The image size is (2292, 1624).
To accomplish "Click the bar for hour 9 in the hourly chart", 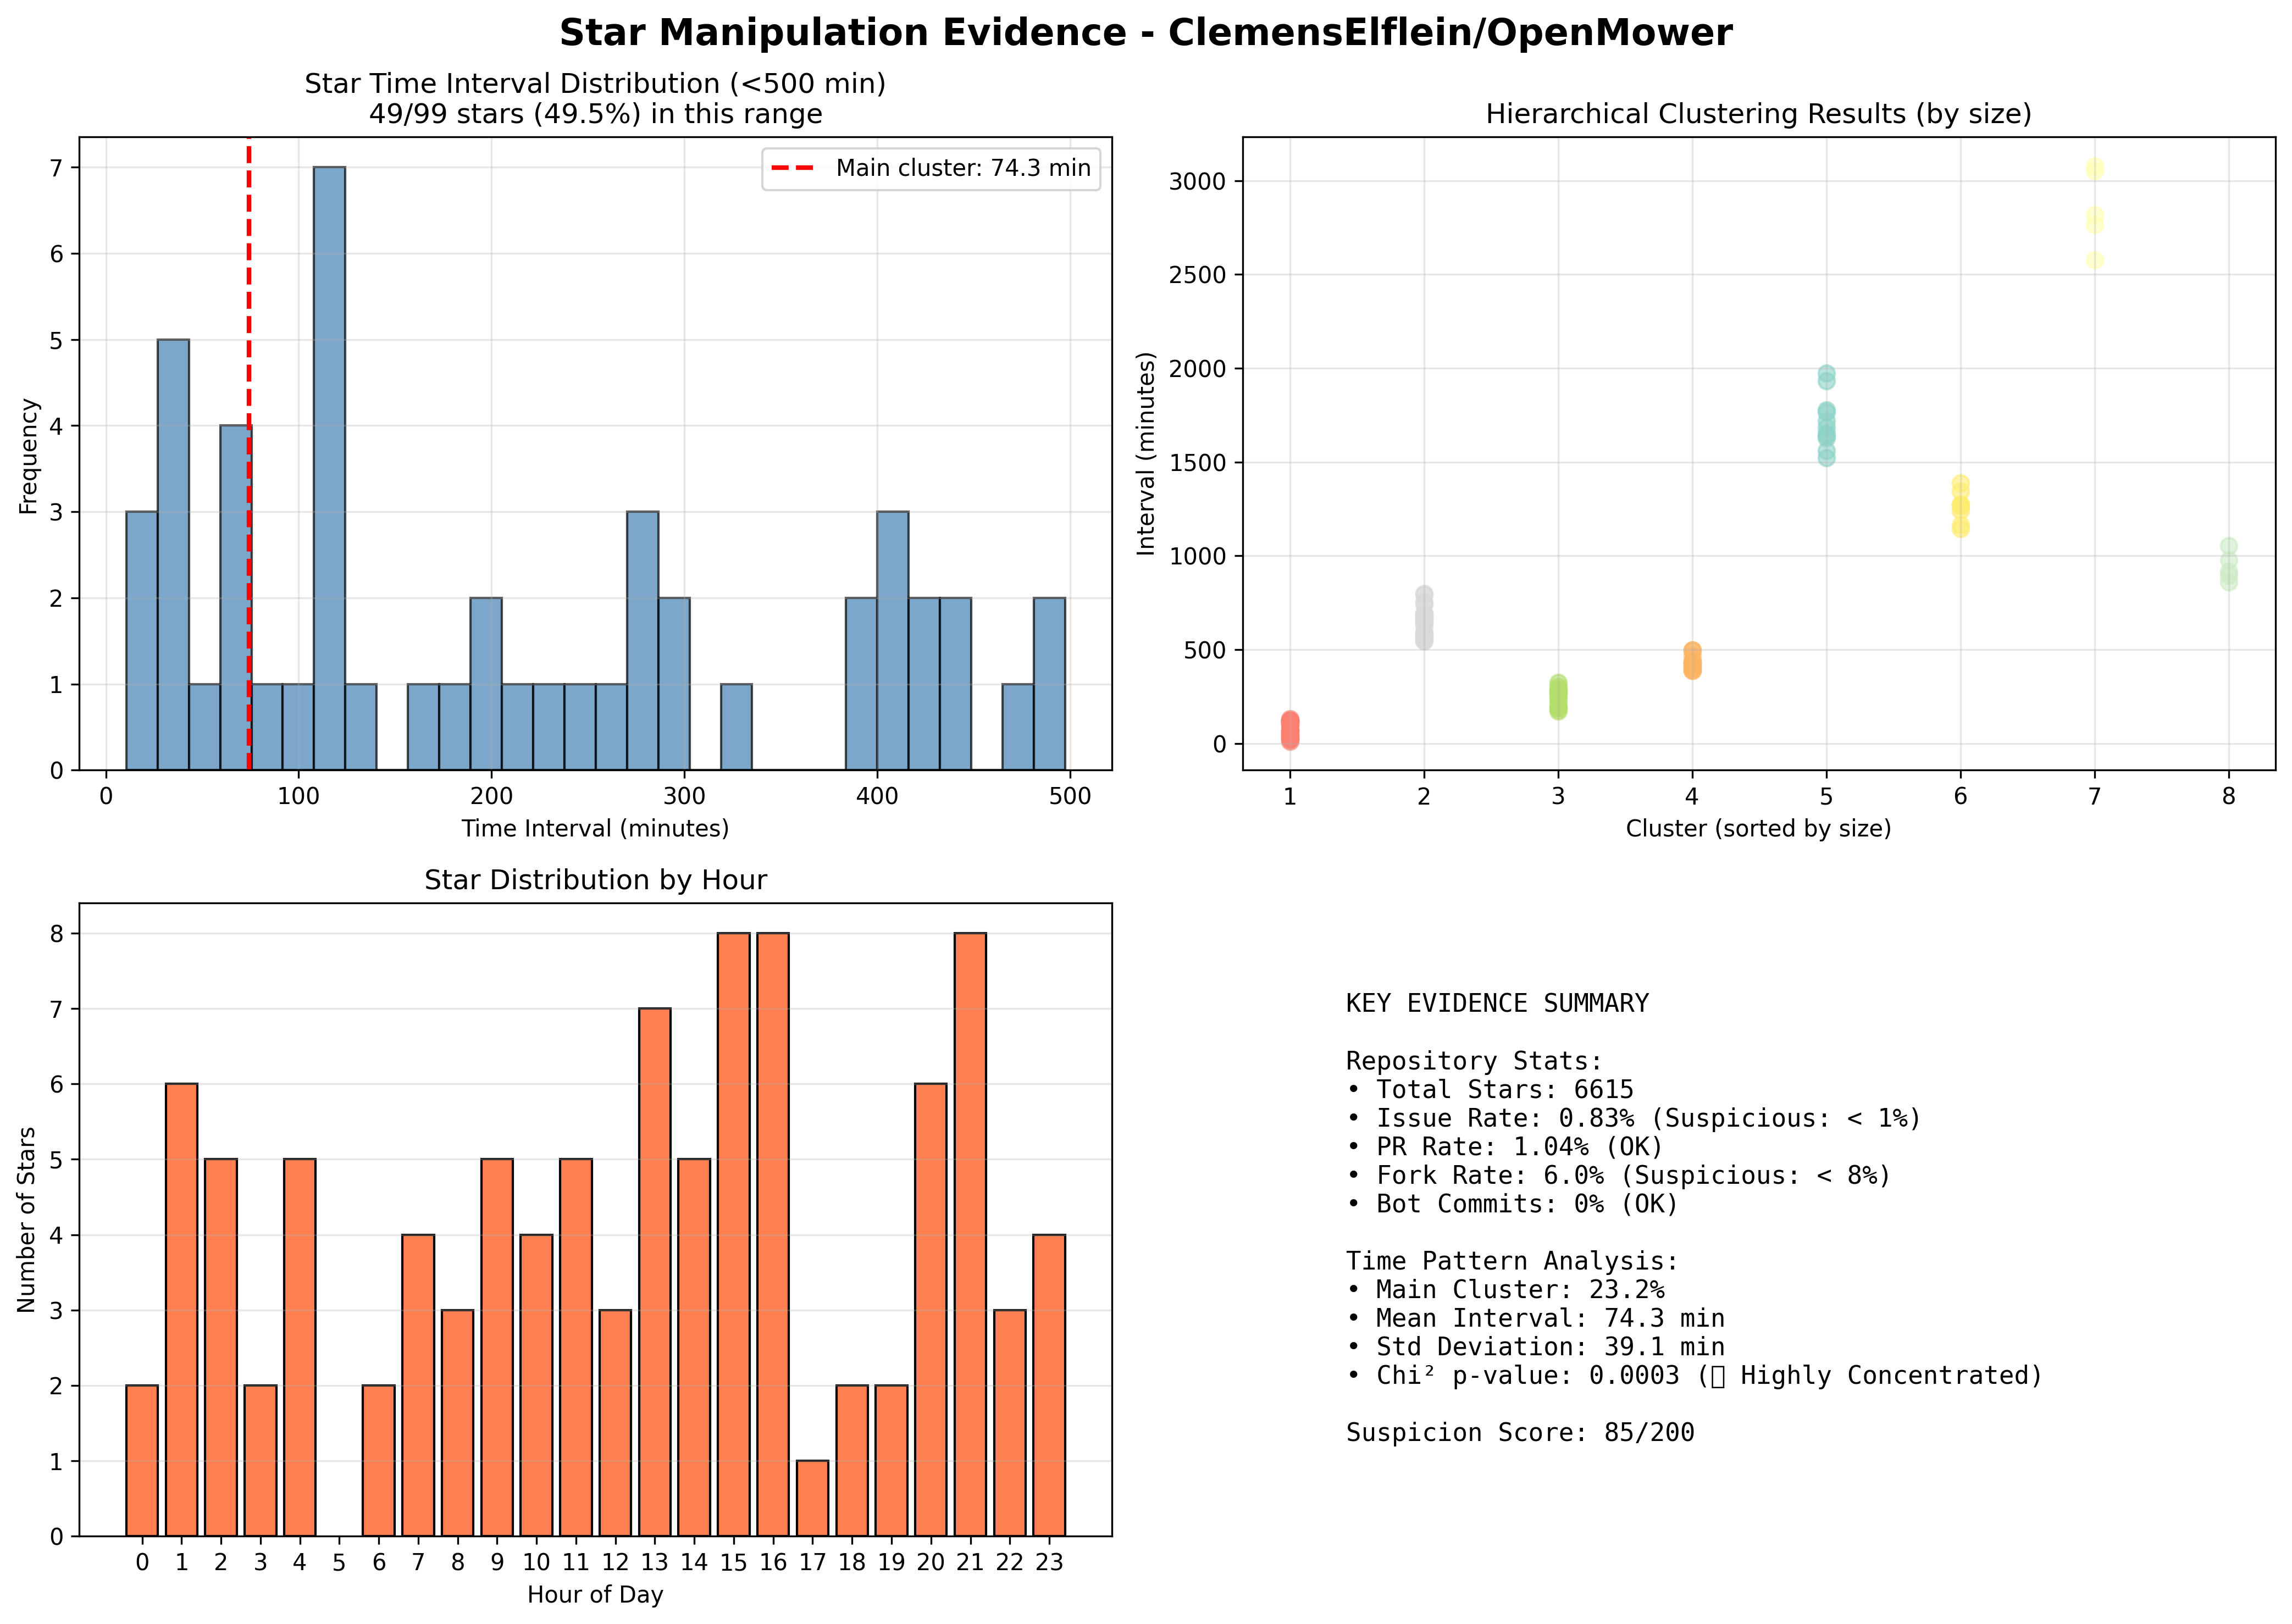I will (x=497, y=1347).
